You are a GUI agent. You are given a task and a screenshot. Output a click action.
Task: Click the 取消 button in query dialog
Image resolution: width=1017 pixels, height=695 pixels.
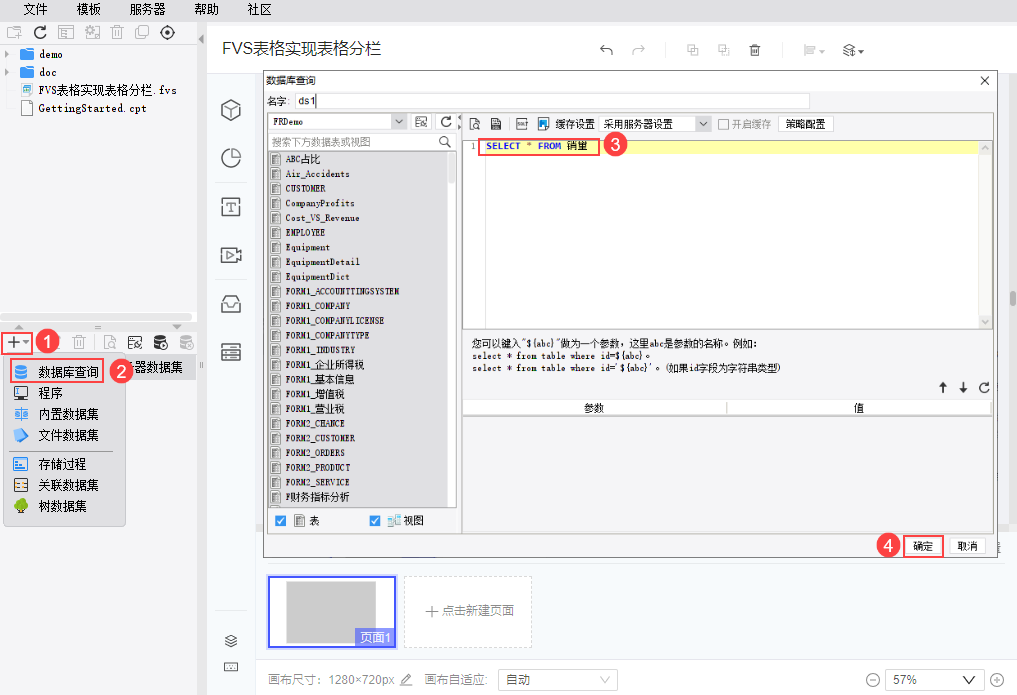[968, 546]
